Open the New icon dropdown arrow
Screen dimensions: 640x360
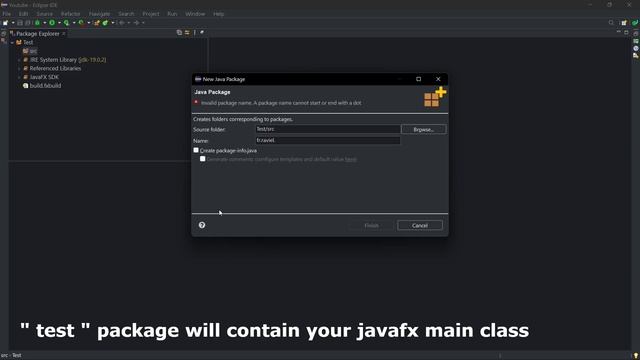13,22
